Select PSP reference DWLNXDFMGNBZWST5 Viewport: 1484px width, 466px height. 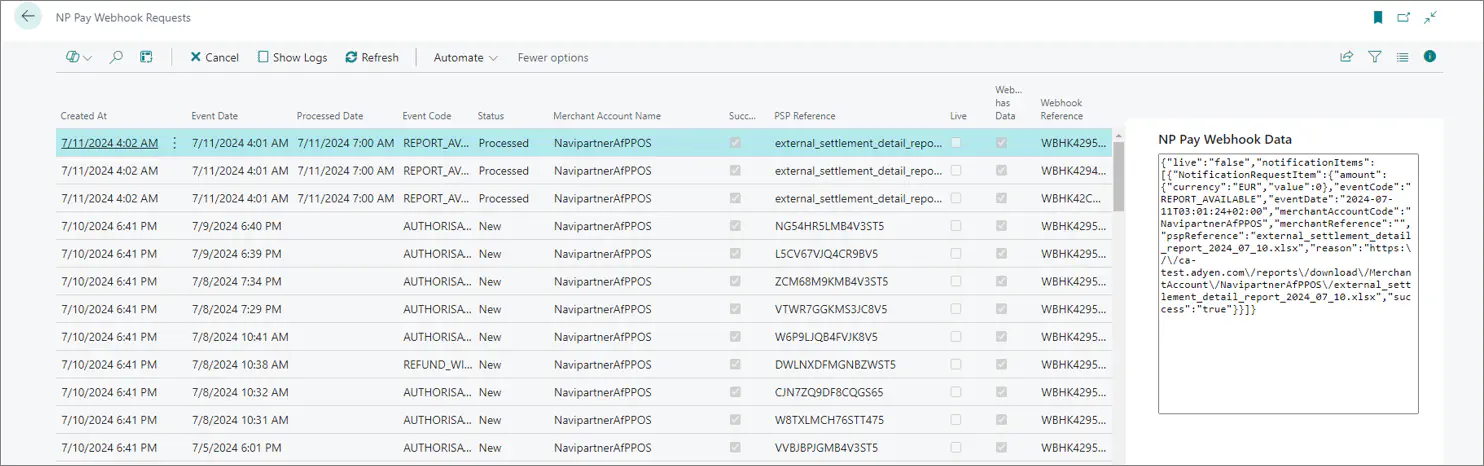tap(834, 364)
